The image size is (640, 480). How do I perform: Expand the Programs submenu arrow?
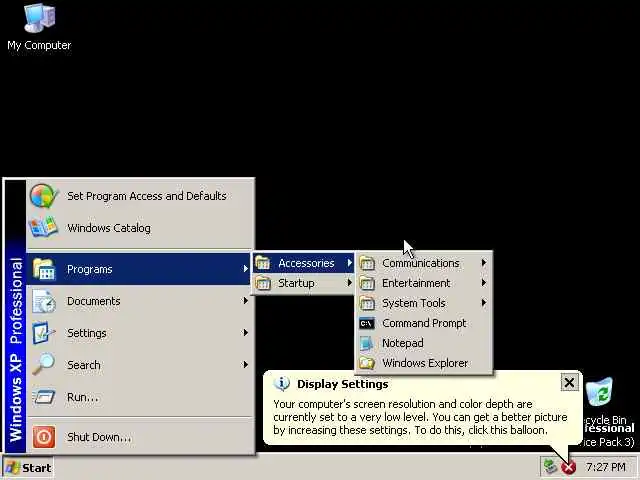[245, 269]
